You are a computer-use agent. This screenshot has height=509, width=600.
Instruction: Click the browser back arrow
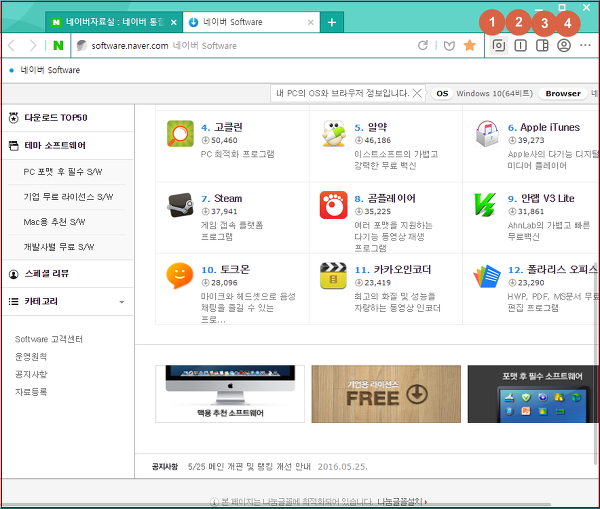pyautogui.click(x=11, y=46)
